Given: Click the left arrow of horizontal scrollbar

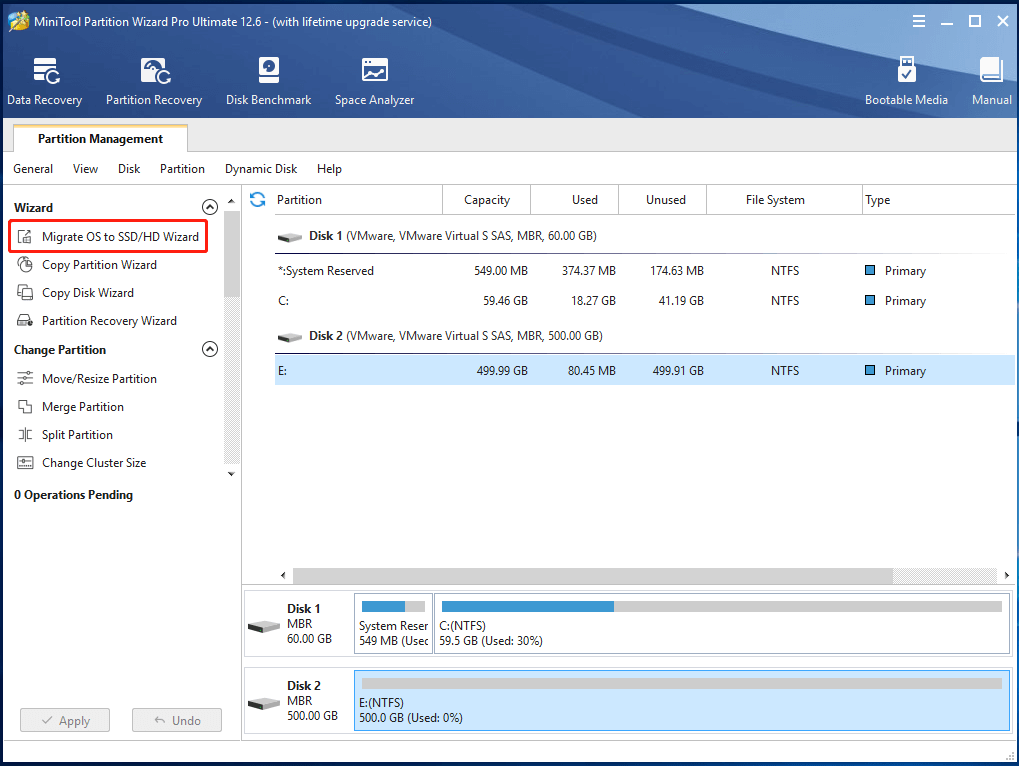Looking at the screenshot, I should pyautogui.click(x=283, y=576).
